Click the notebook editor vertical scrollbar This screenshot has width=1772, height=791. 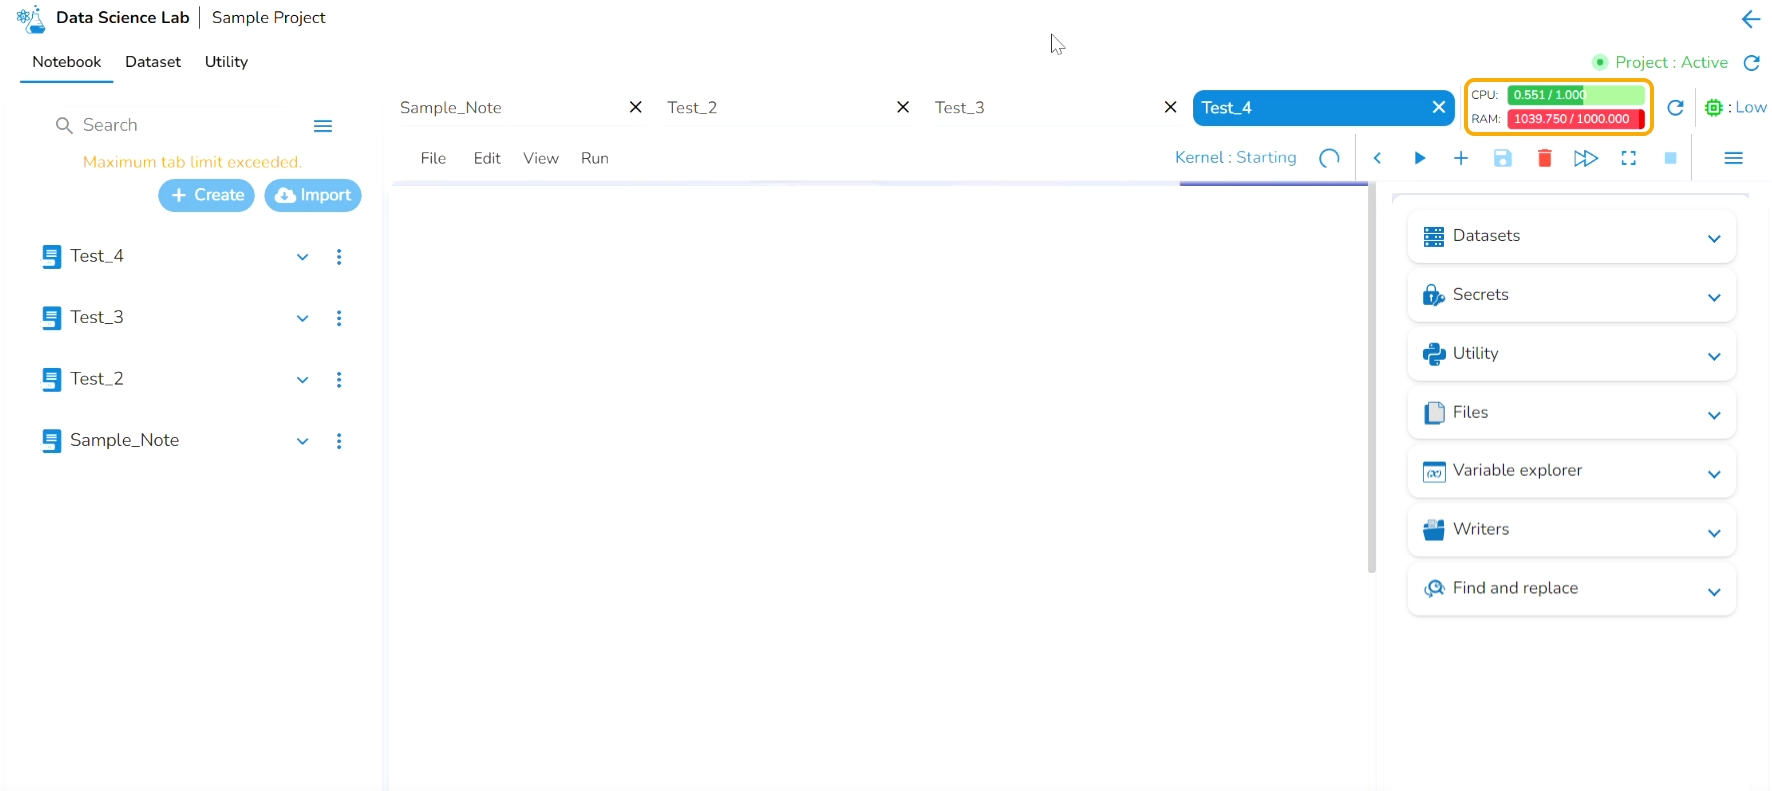[x=1372, y=378]
